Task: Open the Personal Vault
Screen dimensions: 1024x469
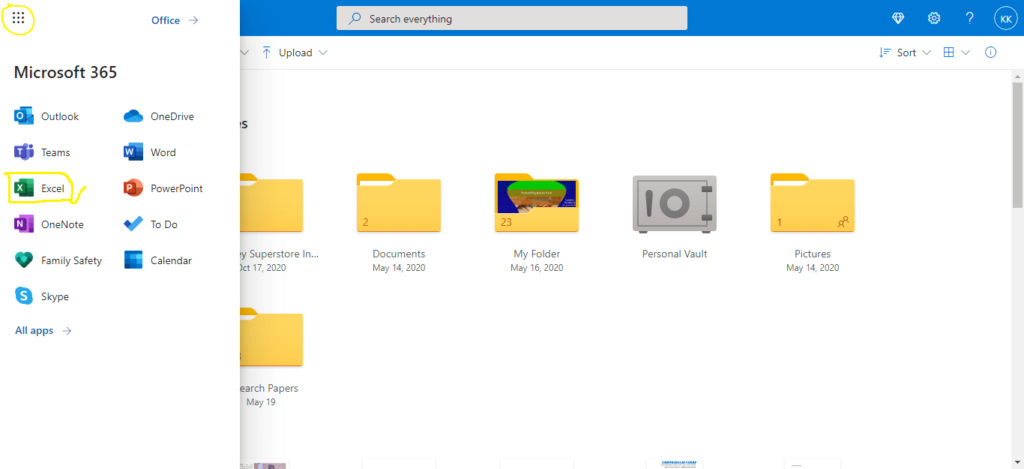Action: pyautogui.click(x=675, y=203)
